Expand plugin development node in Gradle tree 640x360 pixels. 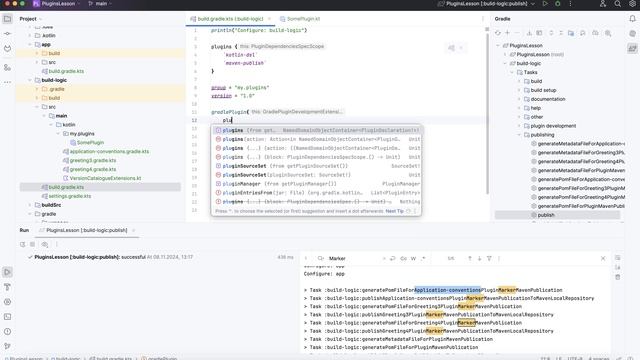[x=520, y=126]
